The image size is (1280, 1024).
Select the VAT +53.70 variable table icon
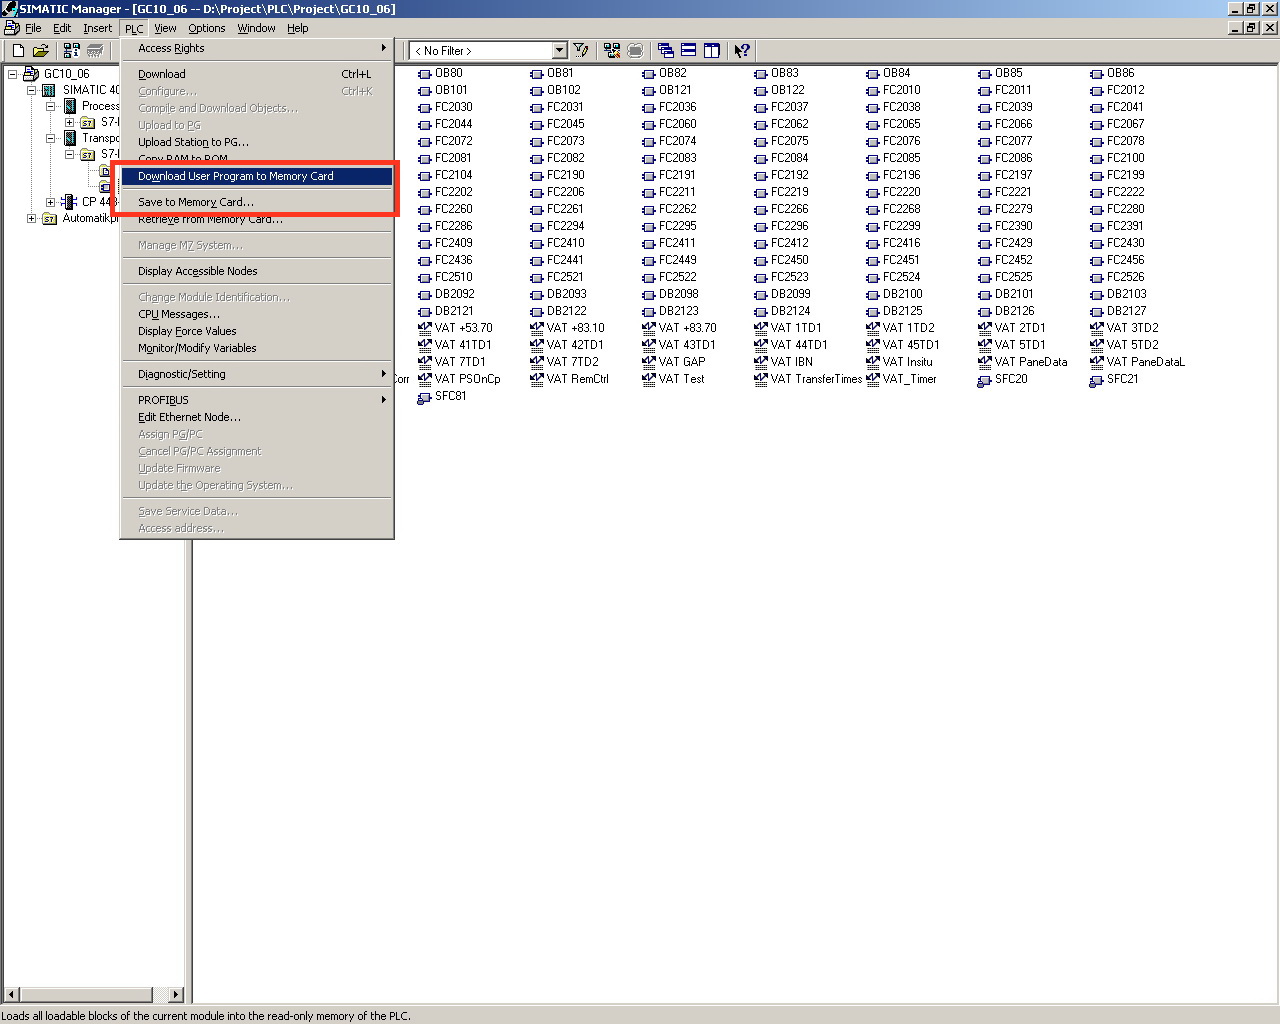[x=425, y=328]
